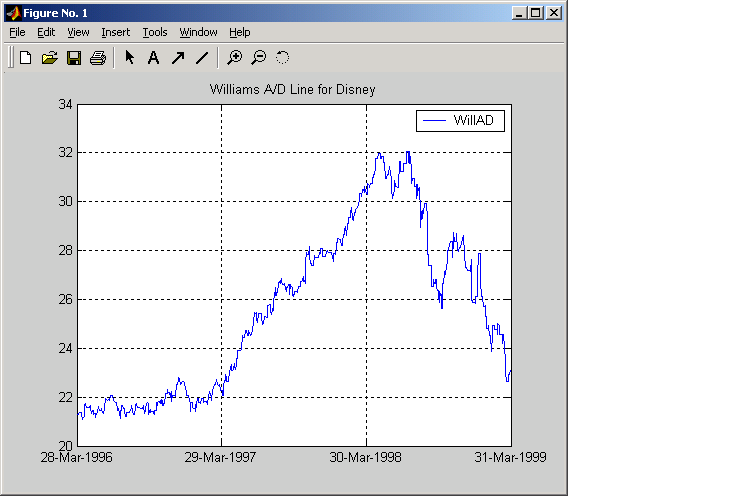740x503 pixels.
Task: Click the y-axis tick label 22
Action: [66, 397]
